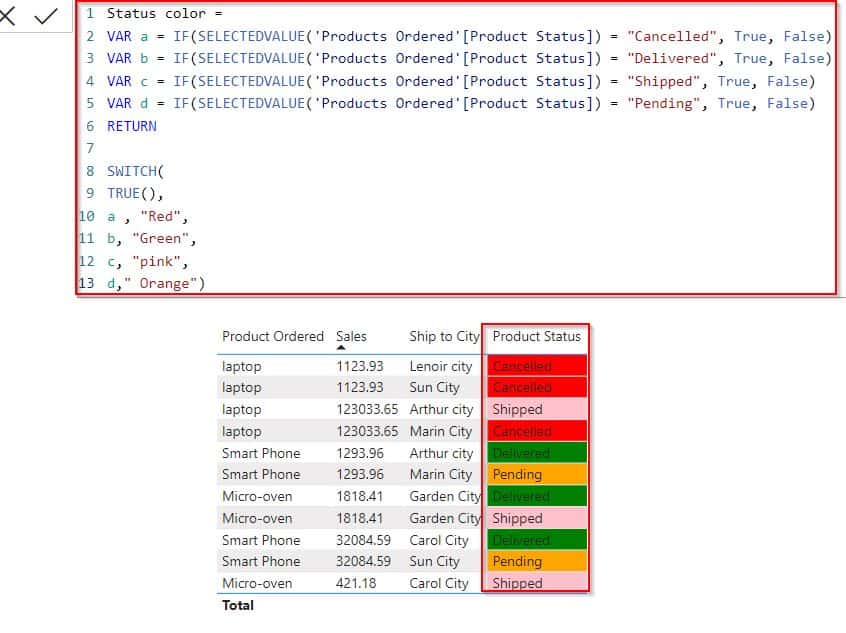Click the TRUE(), line in the formula
This screenshot has height=633, width=846.
pyautogui.click(x=135, y=193)
